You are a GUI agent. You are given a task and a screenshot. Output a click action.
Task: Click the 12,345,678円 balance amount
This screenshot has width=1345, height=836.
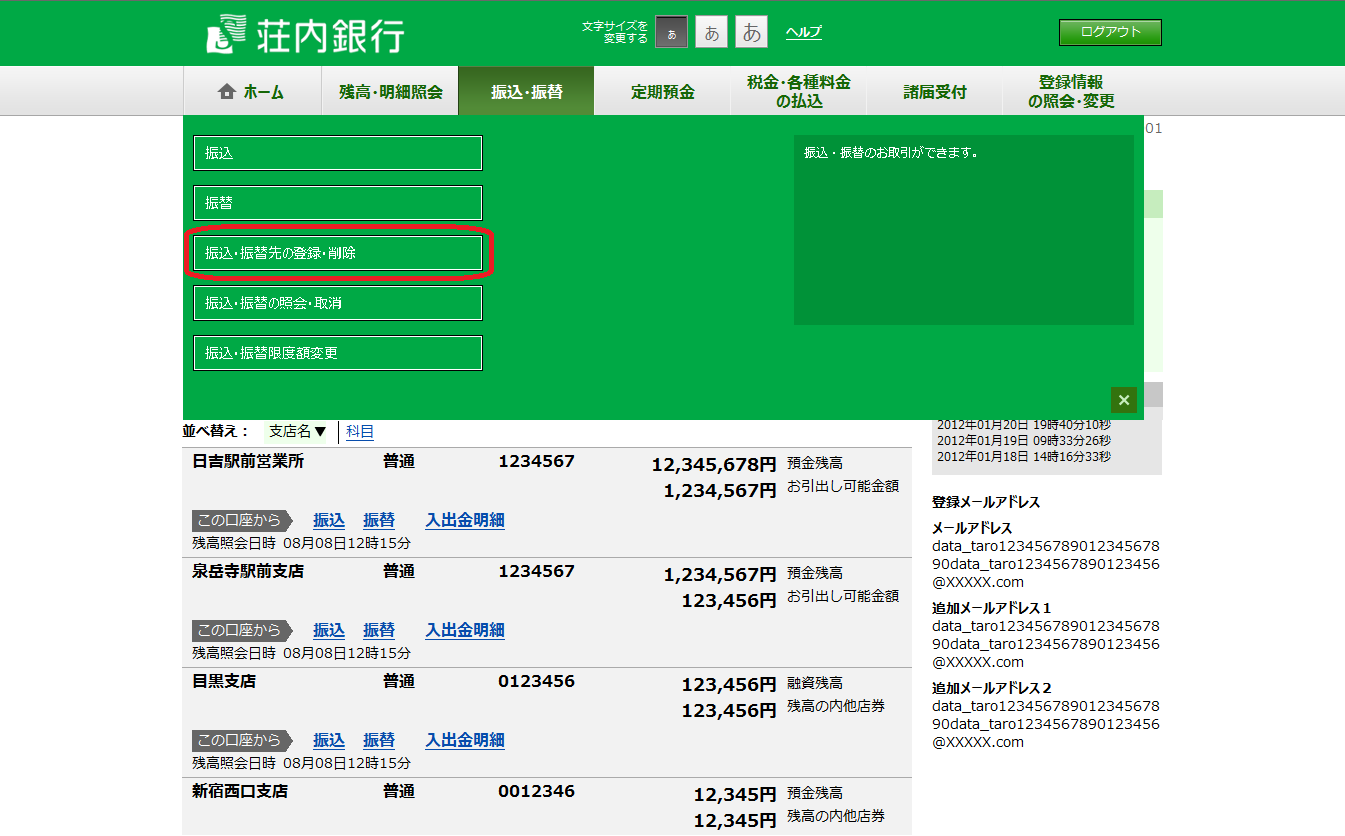coord(714,465)
